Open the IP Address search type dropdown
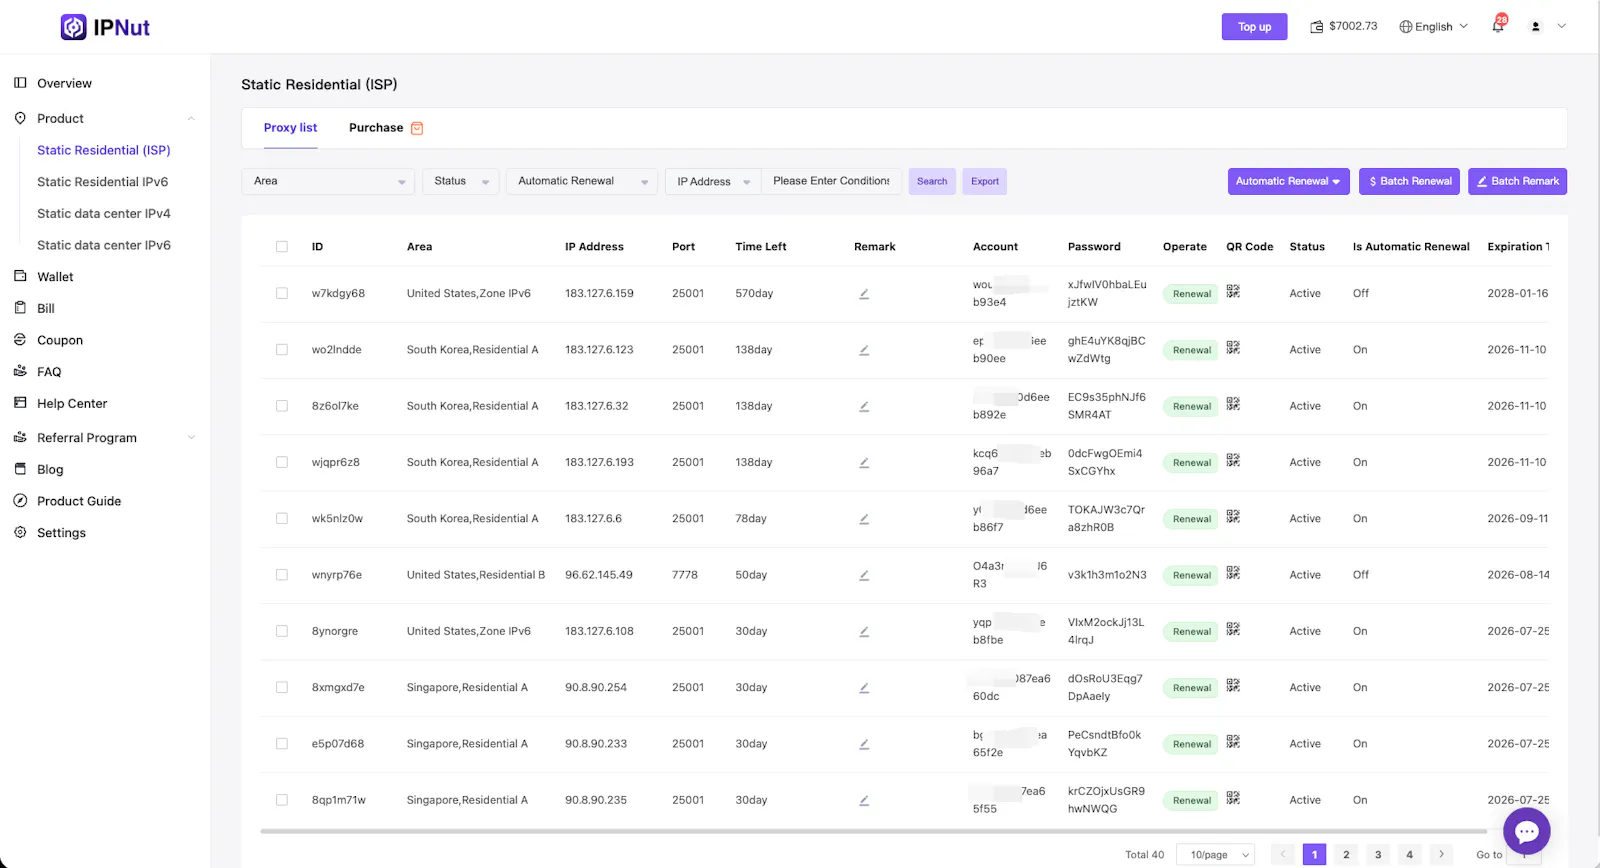 pyautogui.click(x=713, y=181)
